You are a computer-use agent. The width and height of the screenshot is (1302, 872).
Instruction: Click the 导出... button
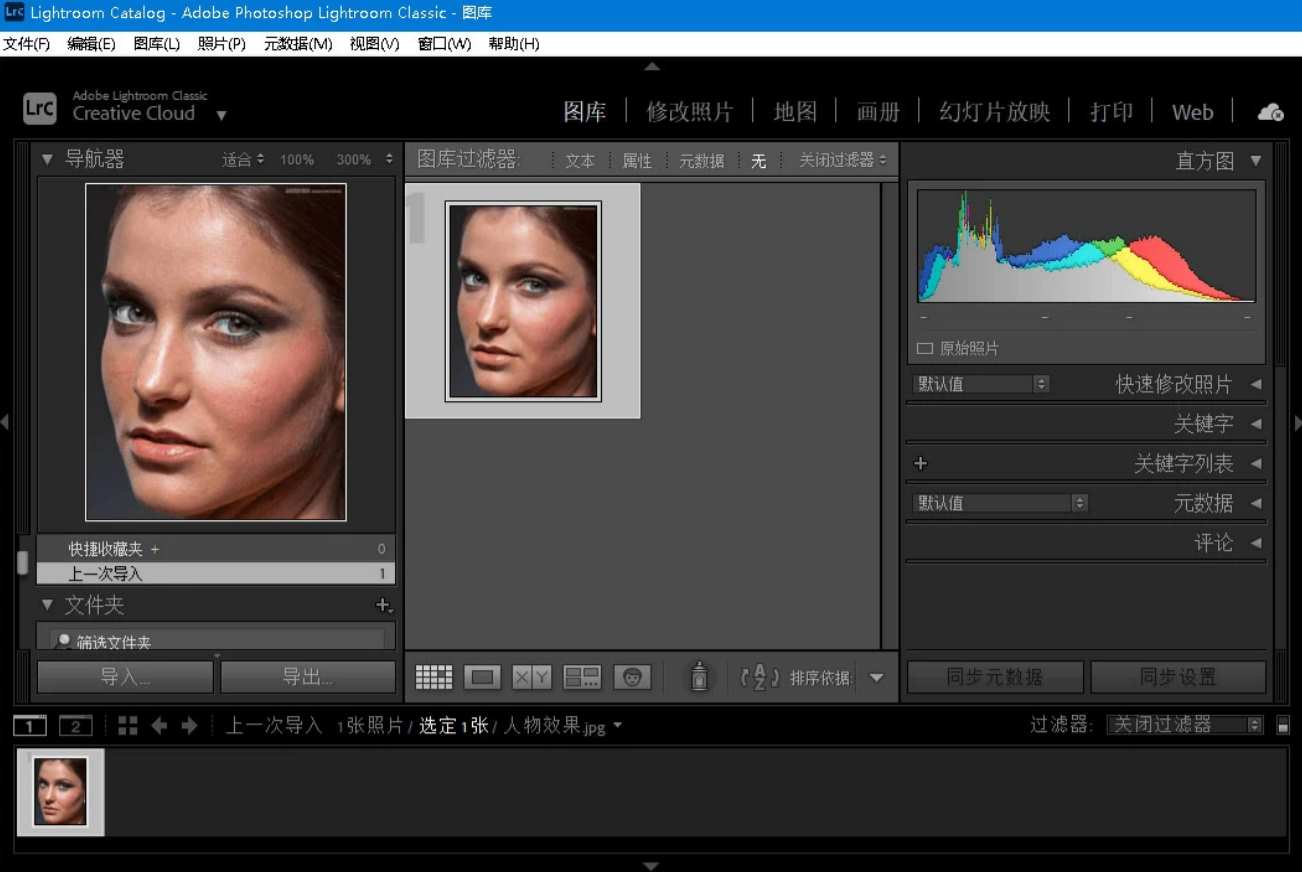click(307, 677)
